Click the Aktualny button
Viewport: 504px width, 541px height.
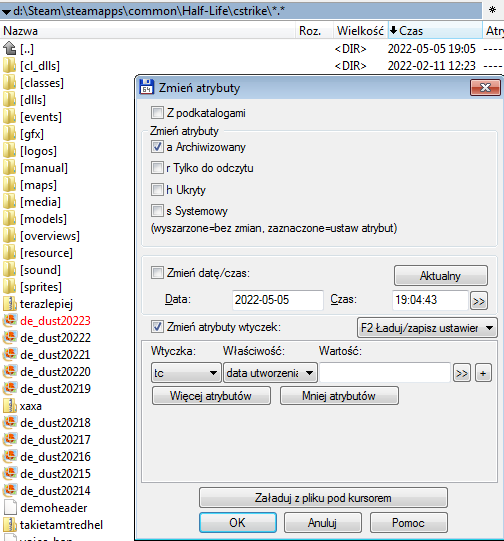pyautogui.click(x=441, y=276)
